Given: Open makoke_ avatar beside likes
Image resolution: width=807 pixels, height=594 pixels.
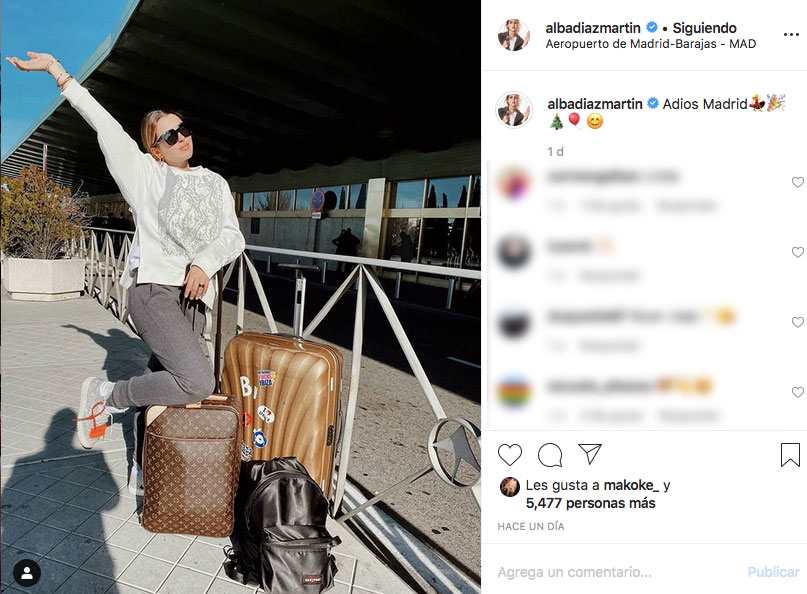Looking at the screenshot, I should [510, 486].
